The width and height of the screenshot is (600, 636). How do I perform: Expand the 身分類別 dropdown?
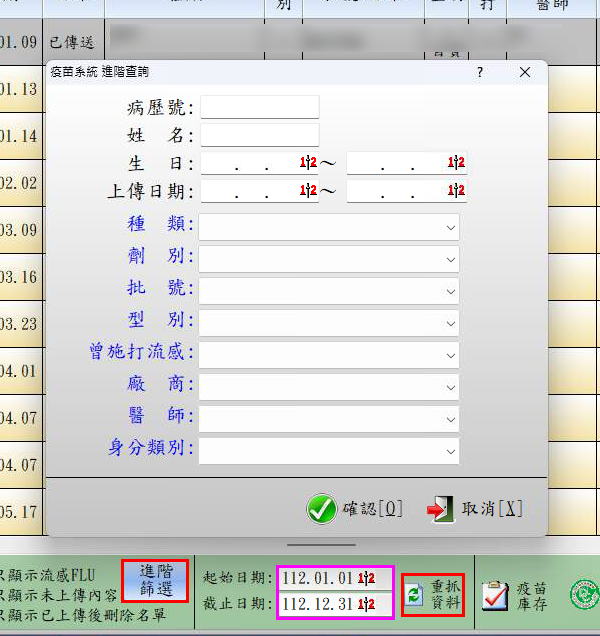point(449,450)
